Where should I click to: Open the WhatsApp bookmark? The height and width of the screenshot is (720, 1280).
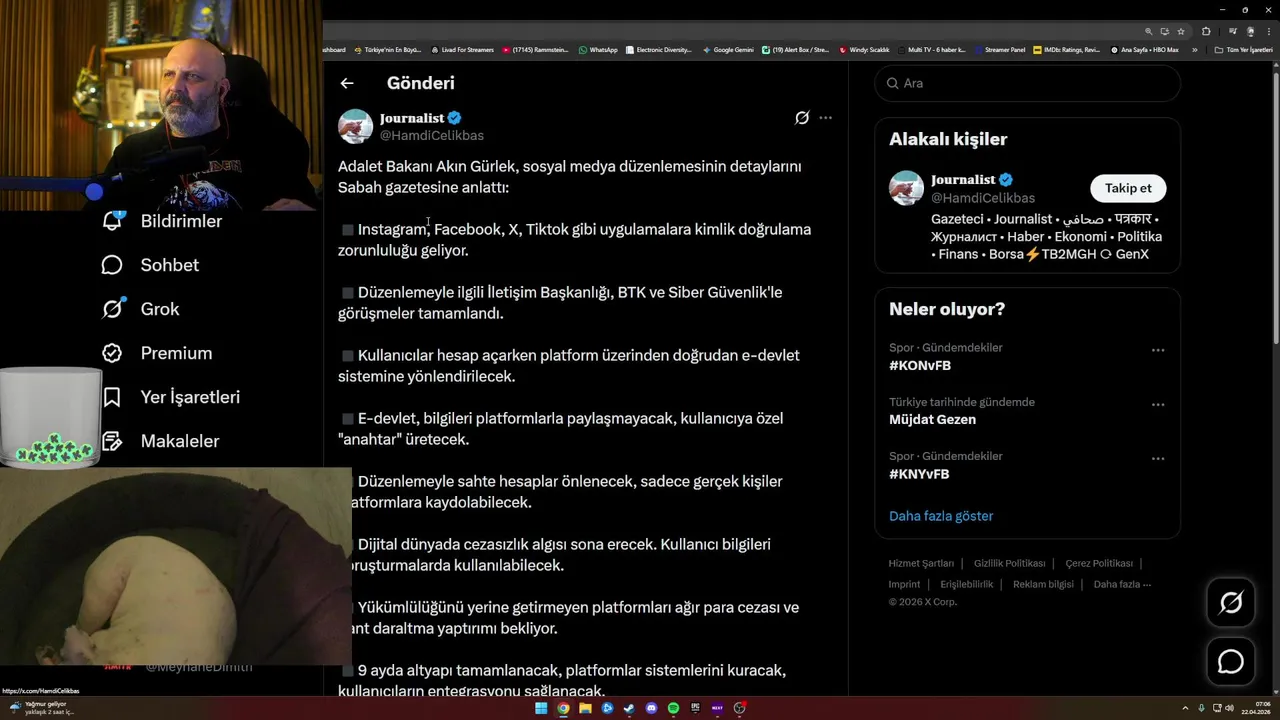click(598, 50)
